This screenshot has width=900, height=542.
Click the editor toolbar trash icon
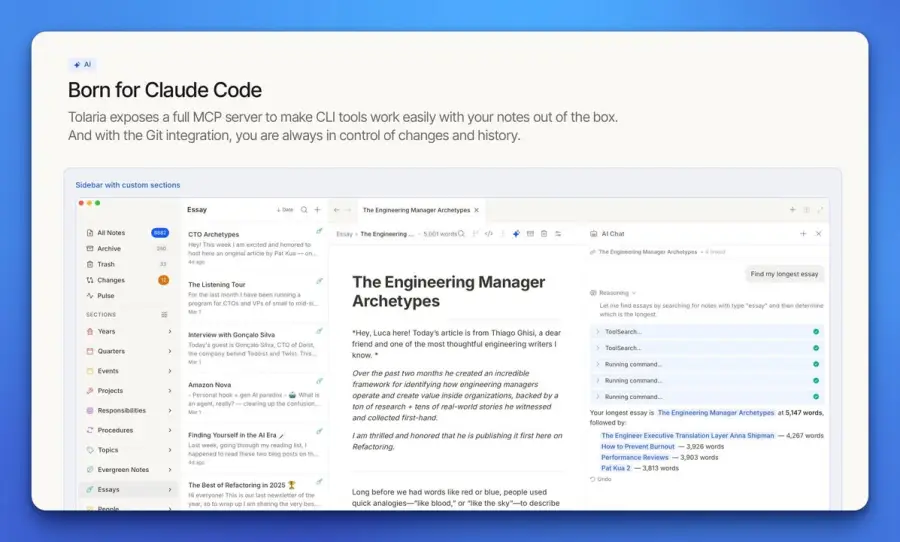(x=544, y=234)
